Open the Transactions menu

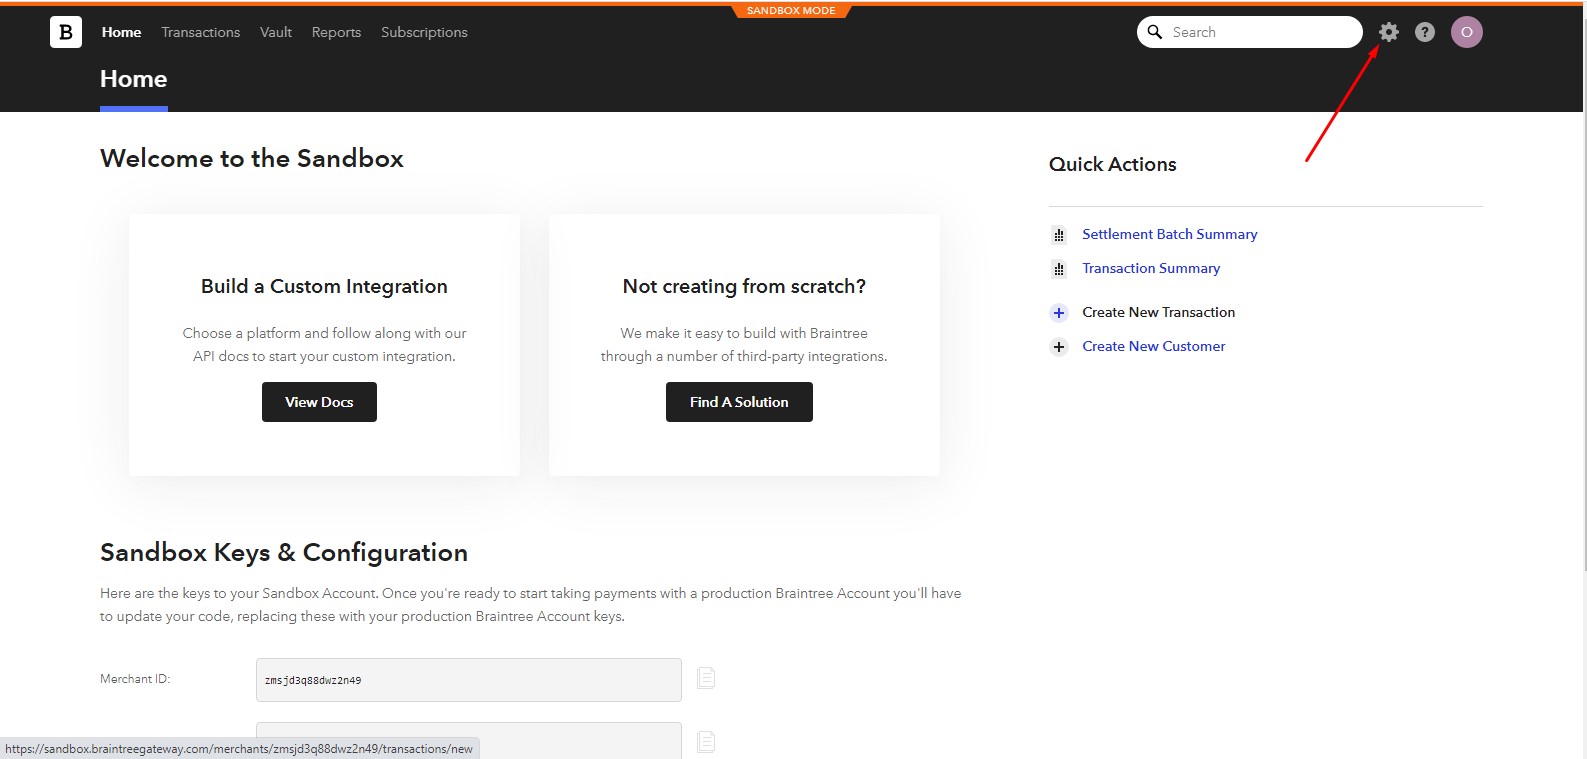(201, 32)
